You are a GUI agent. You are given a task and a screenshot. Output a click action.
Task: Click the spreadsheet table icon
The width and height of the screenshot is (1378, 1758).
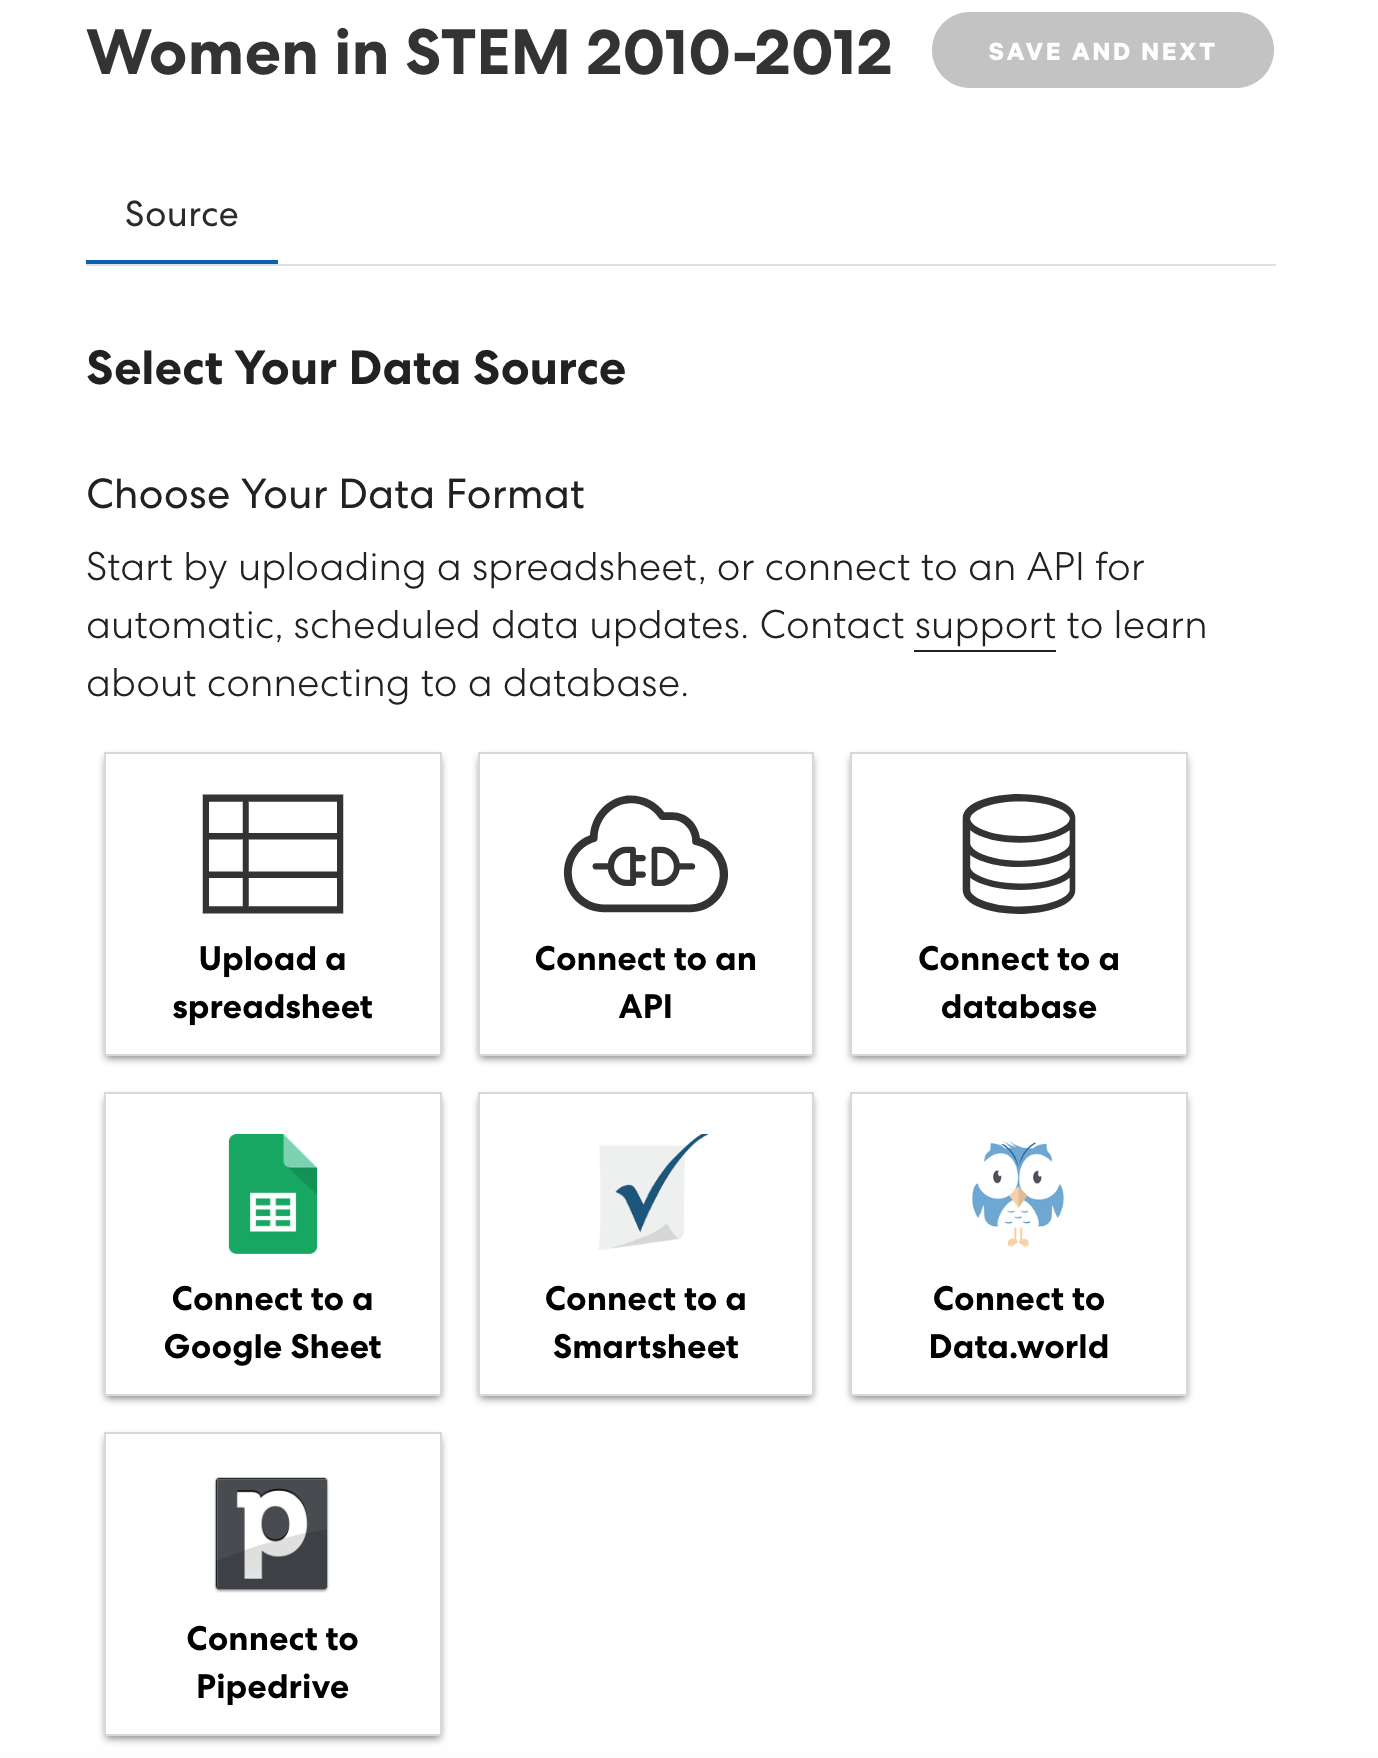pos(272,854)
